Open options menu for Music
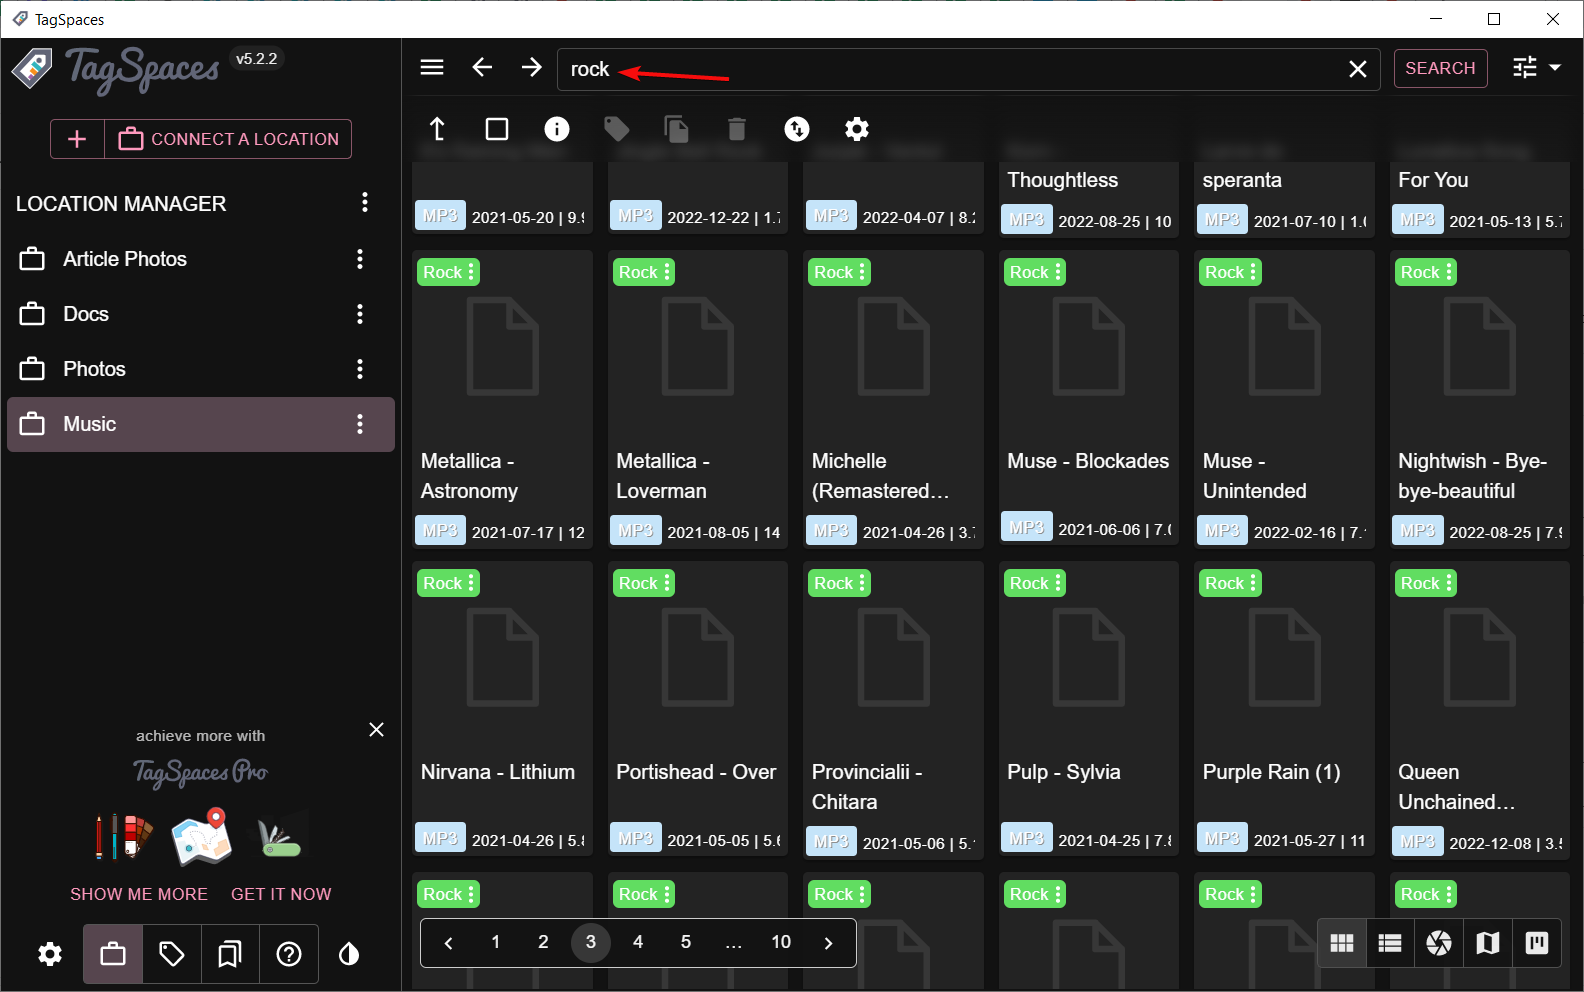 [x=360, y=424]
